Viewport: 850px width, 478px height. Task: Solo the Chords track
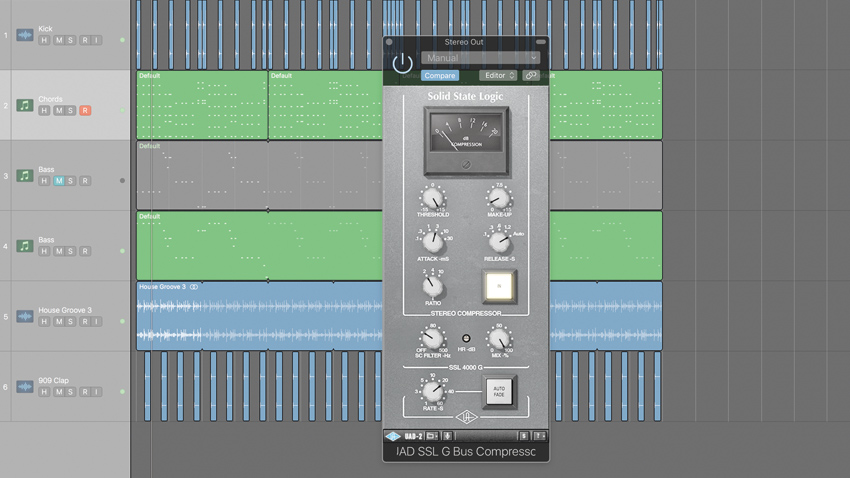pyautogui.click(x=70, y=111)
